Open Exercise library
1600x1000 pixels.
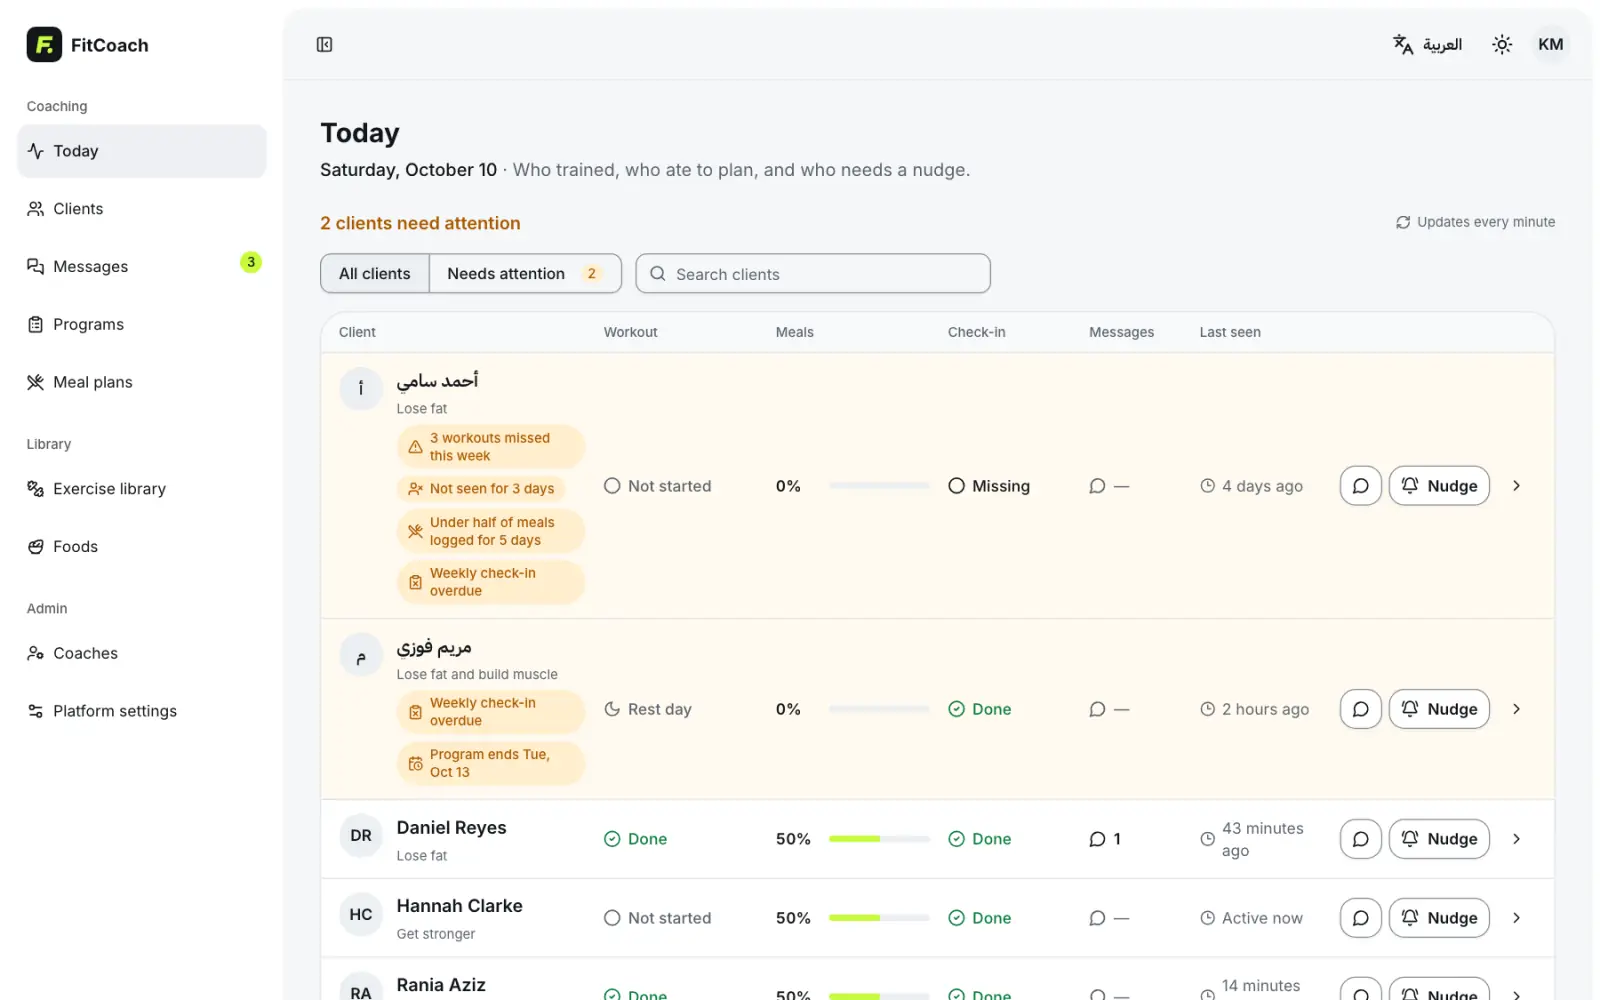click(142, 489)
